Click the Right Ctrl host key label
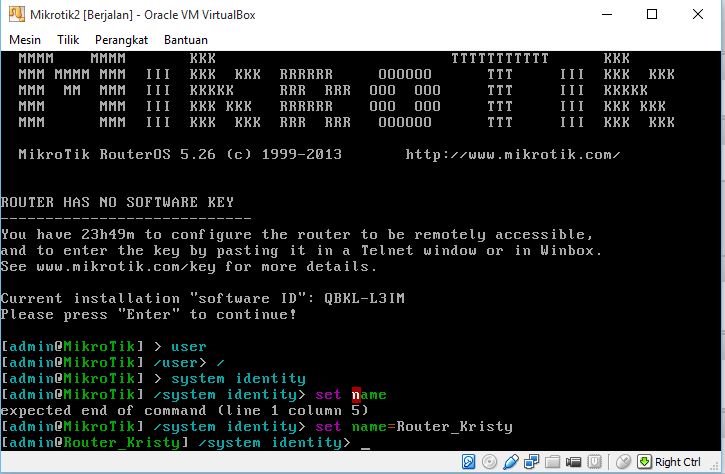This screenshot has width=725, height=474. pos(677,462)
